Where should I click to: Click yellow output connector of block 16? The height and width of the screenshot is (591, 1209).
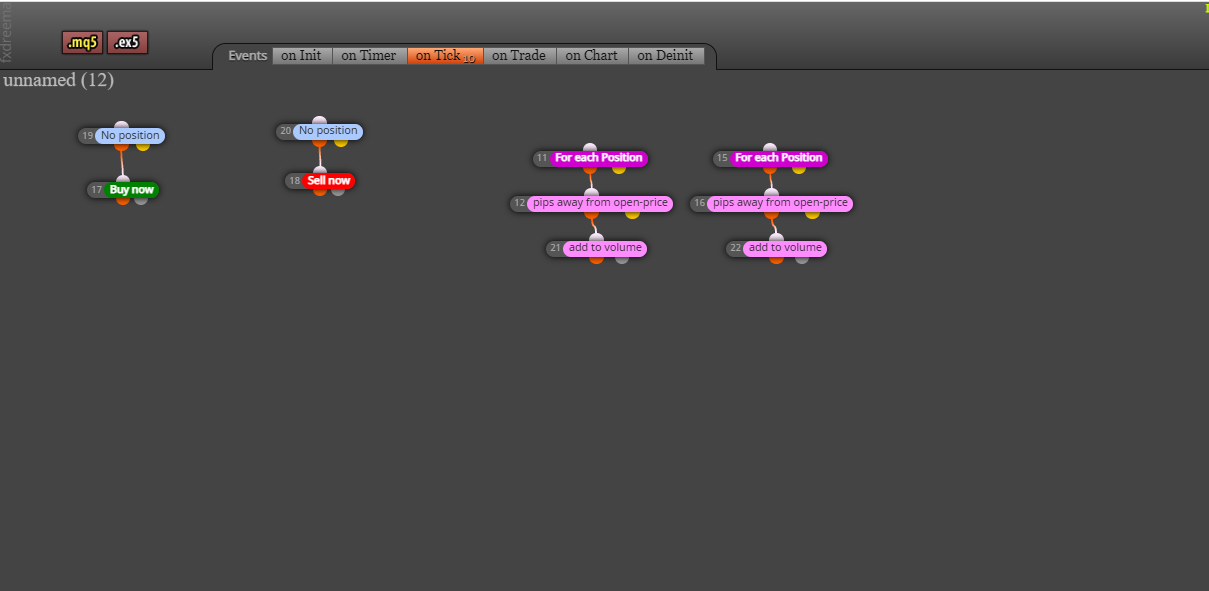812,213
